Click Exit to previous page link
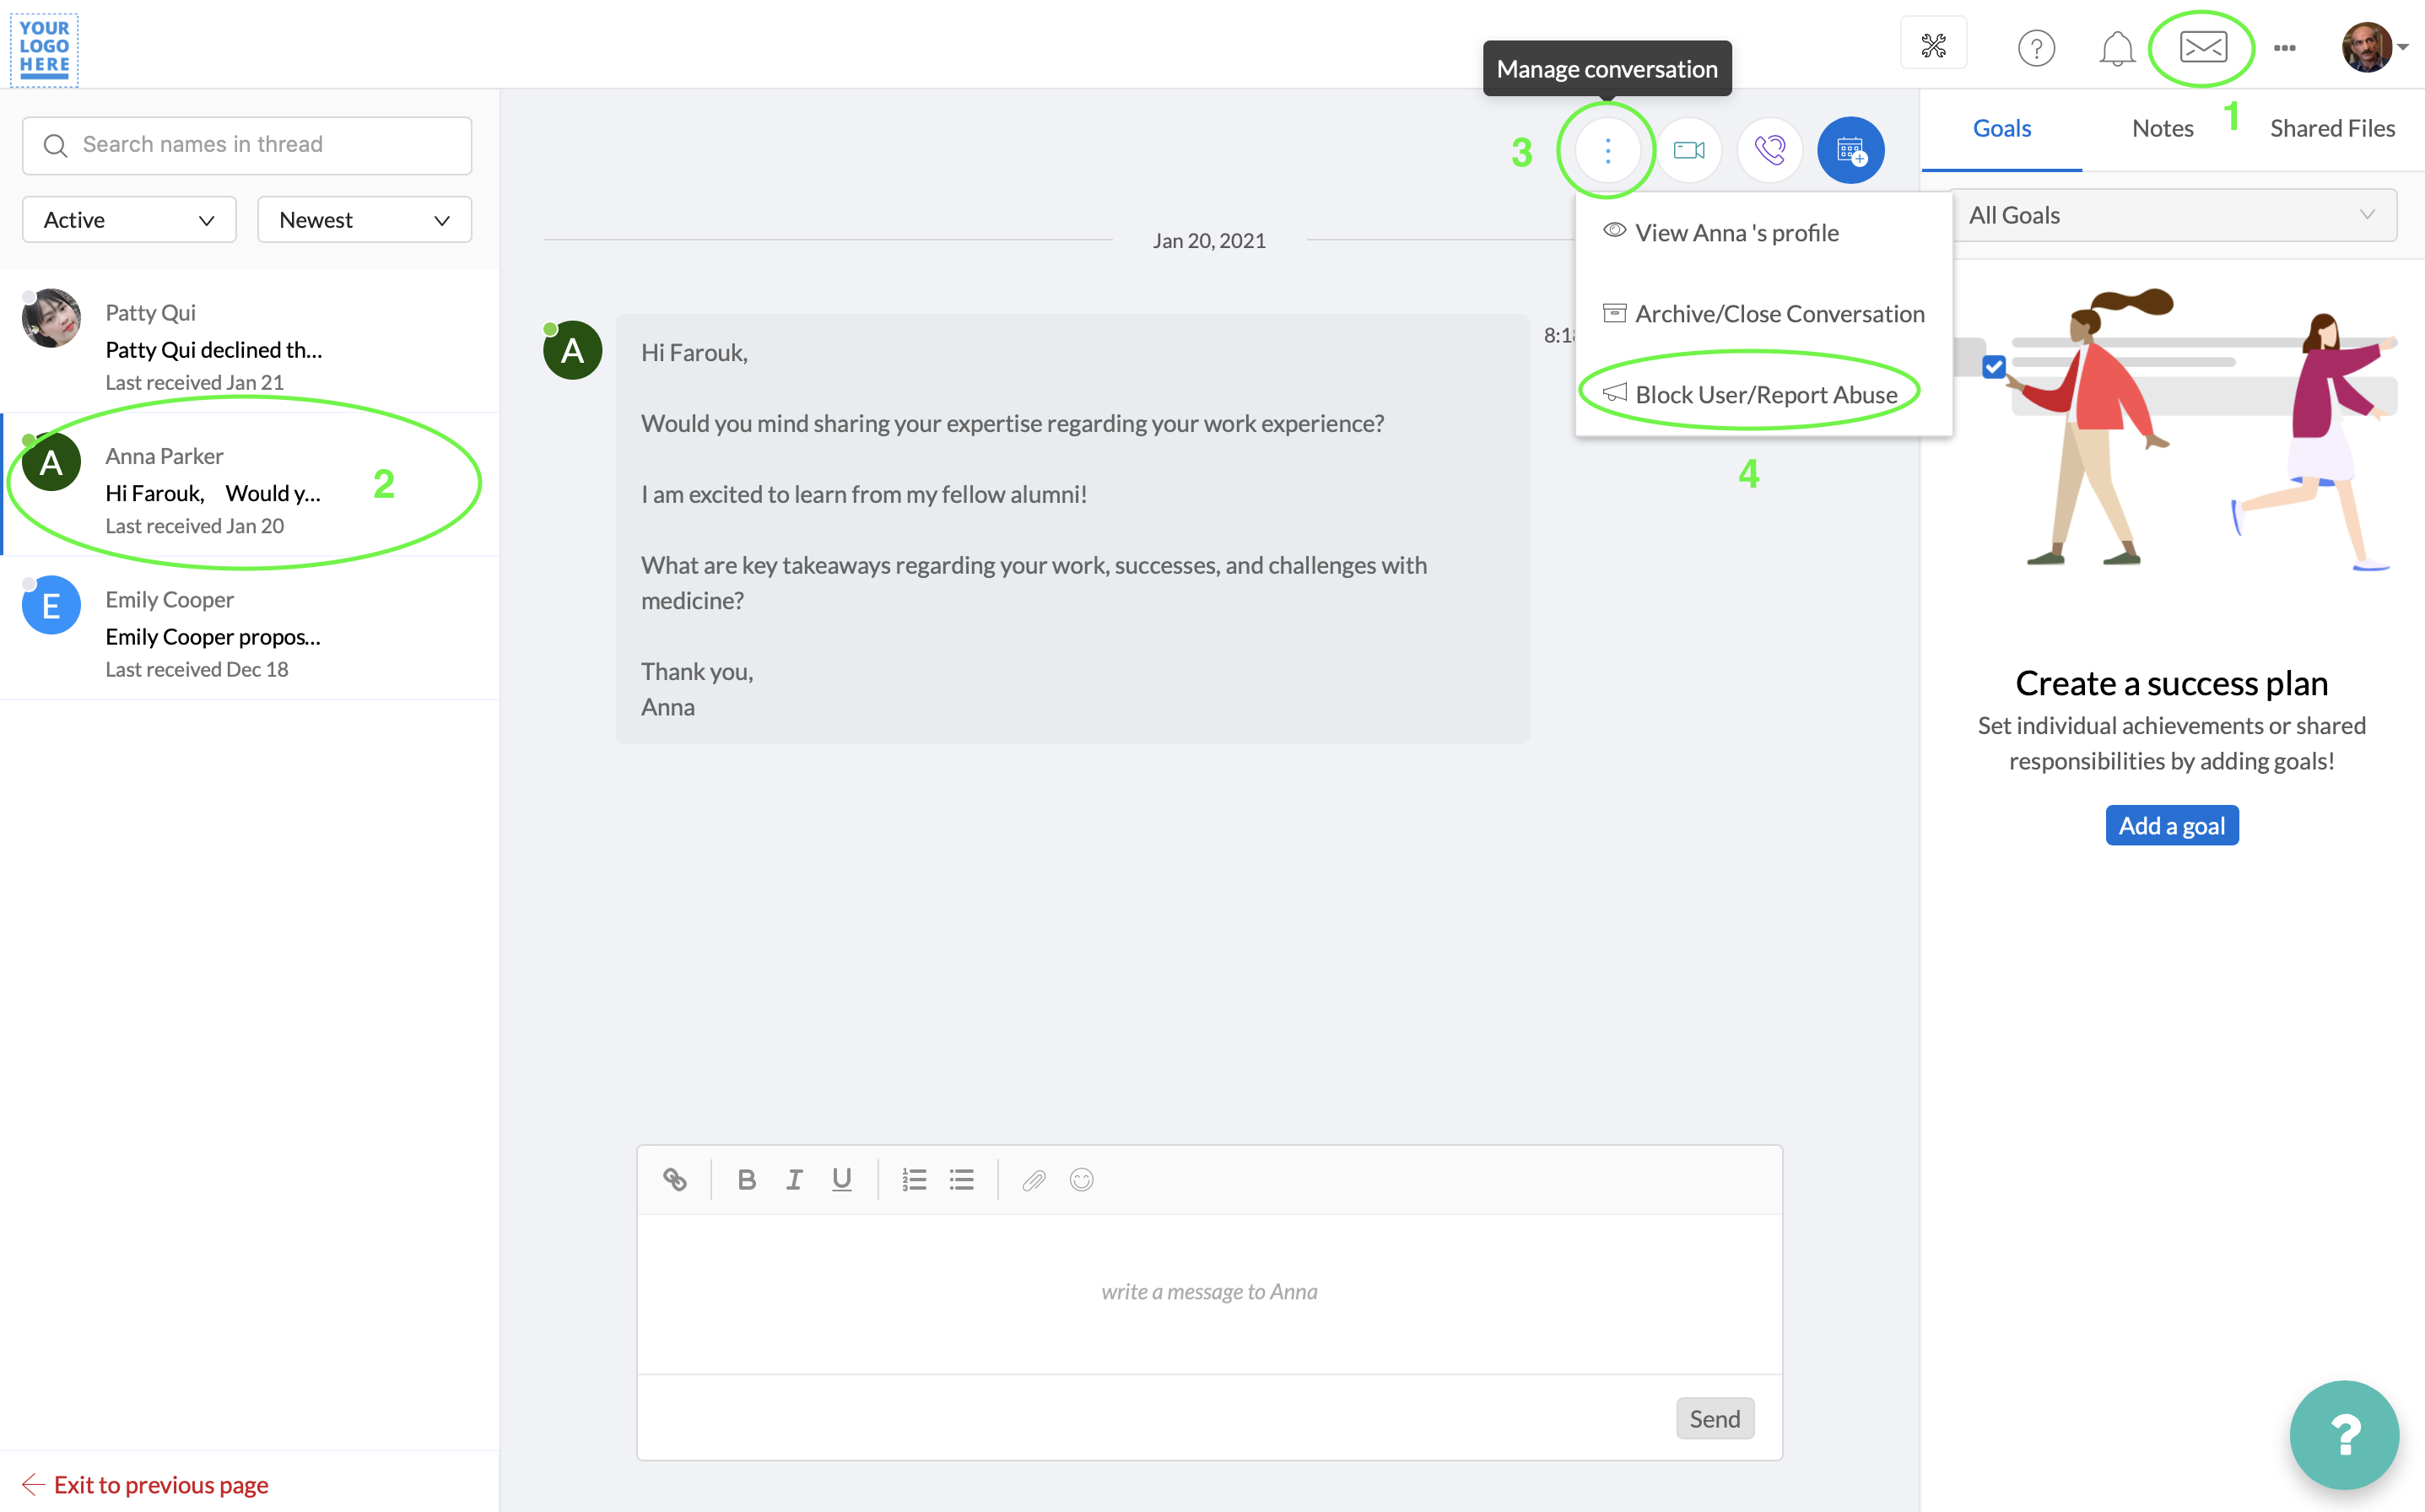The width and height of the screenshot is (2425, 1512). (145, 1485)
